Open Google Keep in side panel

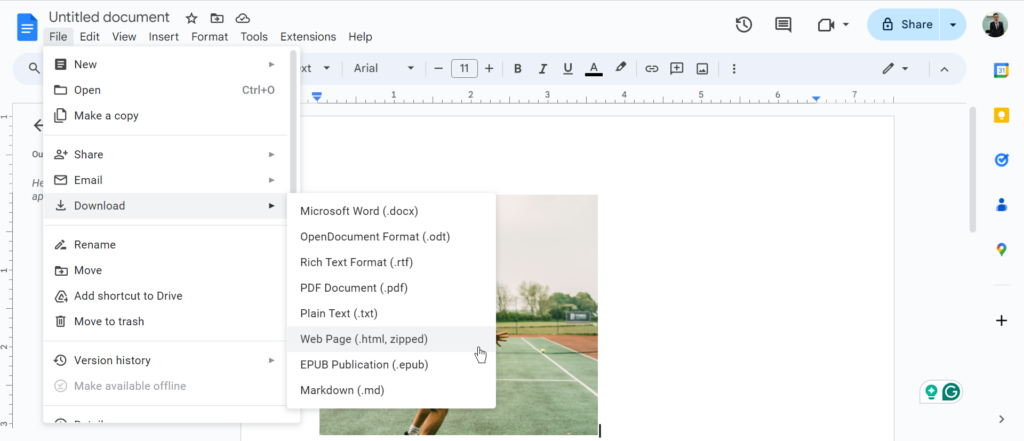click(1001, 115)
